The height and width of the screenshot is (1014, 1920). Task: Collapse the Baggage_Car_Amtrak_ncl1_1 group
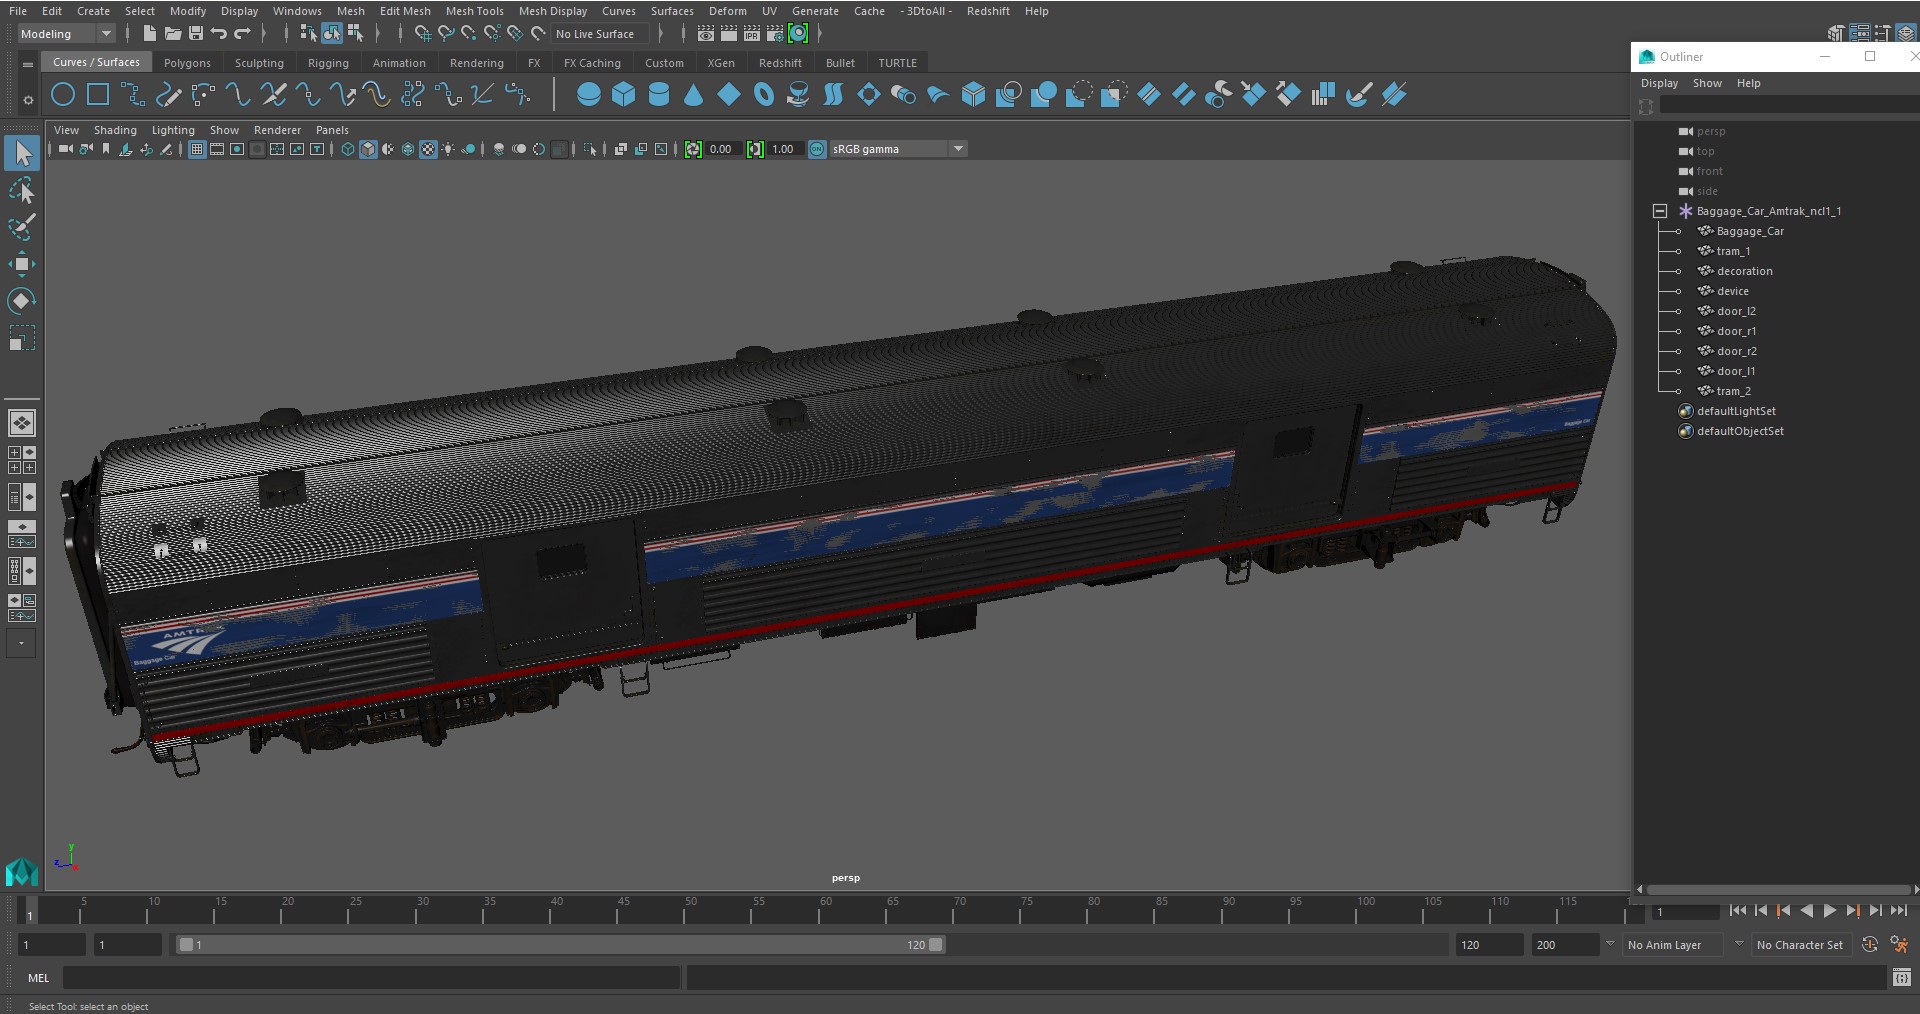point(1660,211)
